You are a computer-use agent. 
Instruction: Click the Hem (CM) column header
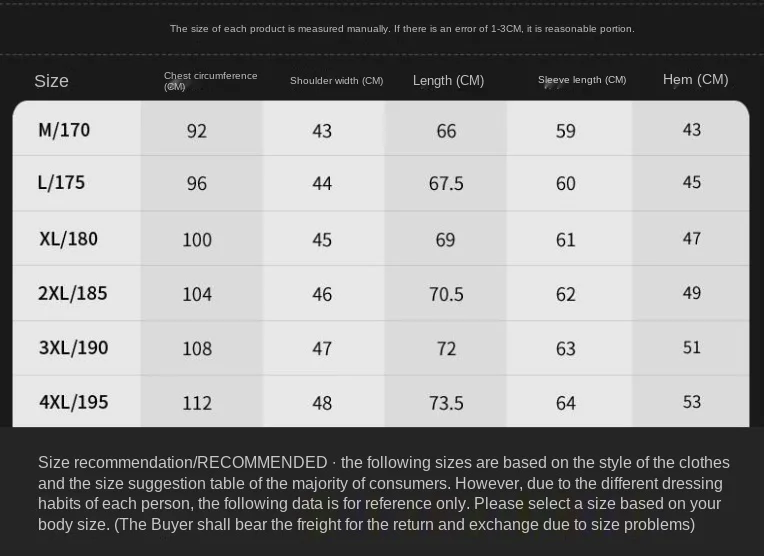coord(695,79)
